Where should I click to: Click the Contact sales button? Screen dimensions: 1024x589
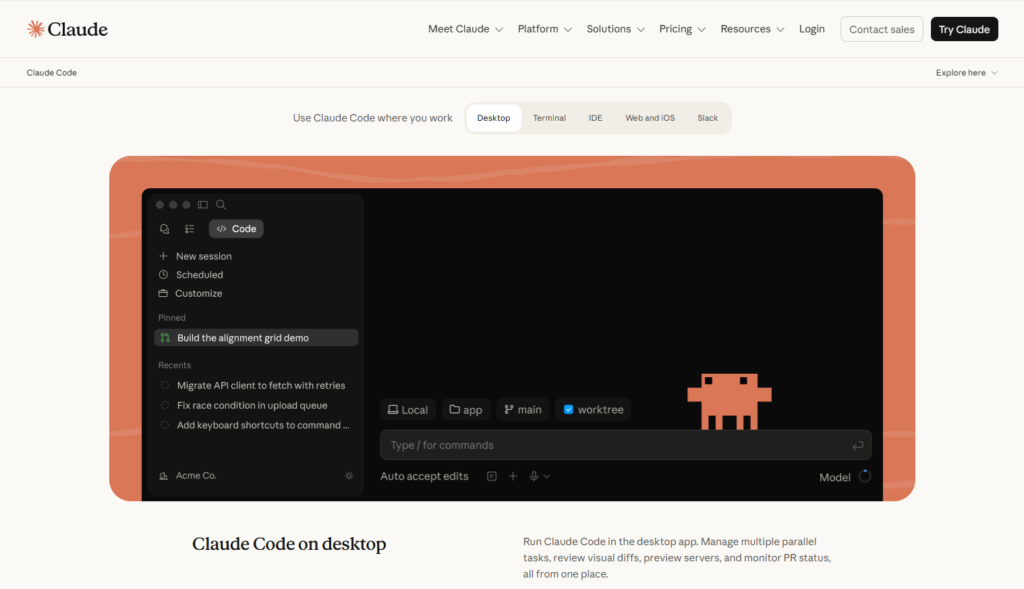882,29
